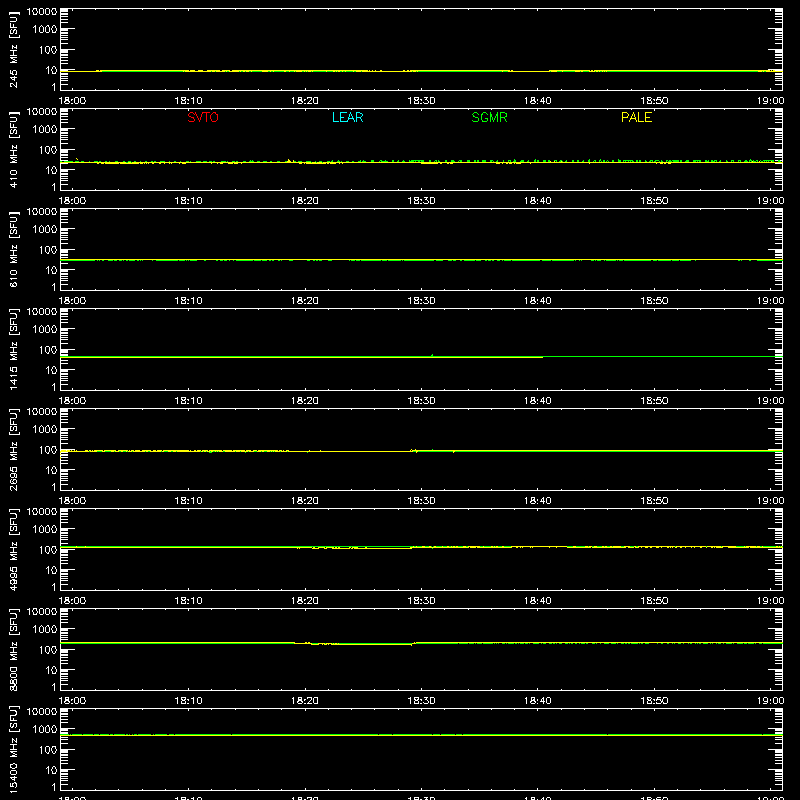Click 18:00 time label under 245 MHz plot
The height and width of the screenshot is (800, 800).
point(72,101)
